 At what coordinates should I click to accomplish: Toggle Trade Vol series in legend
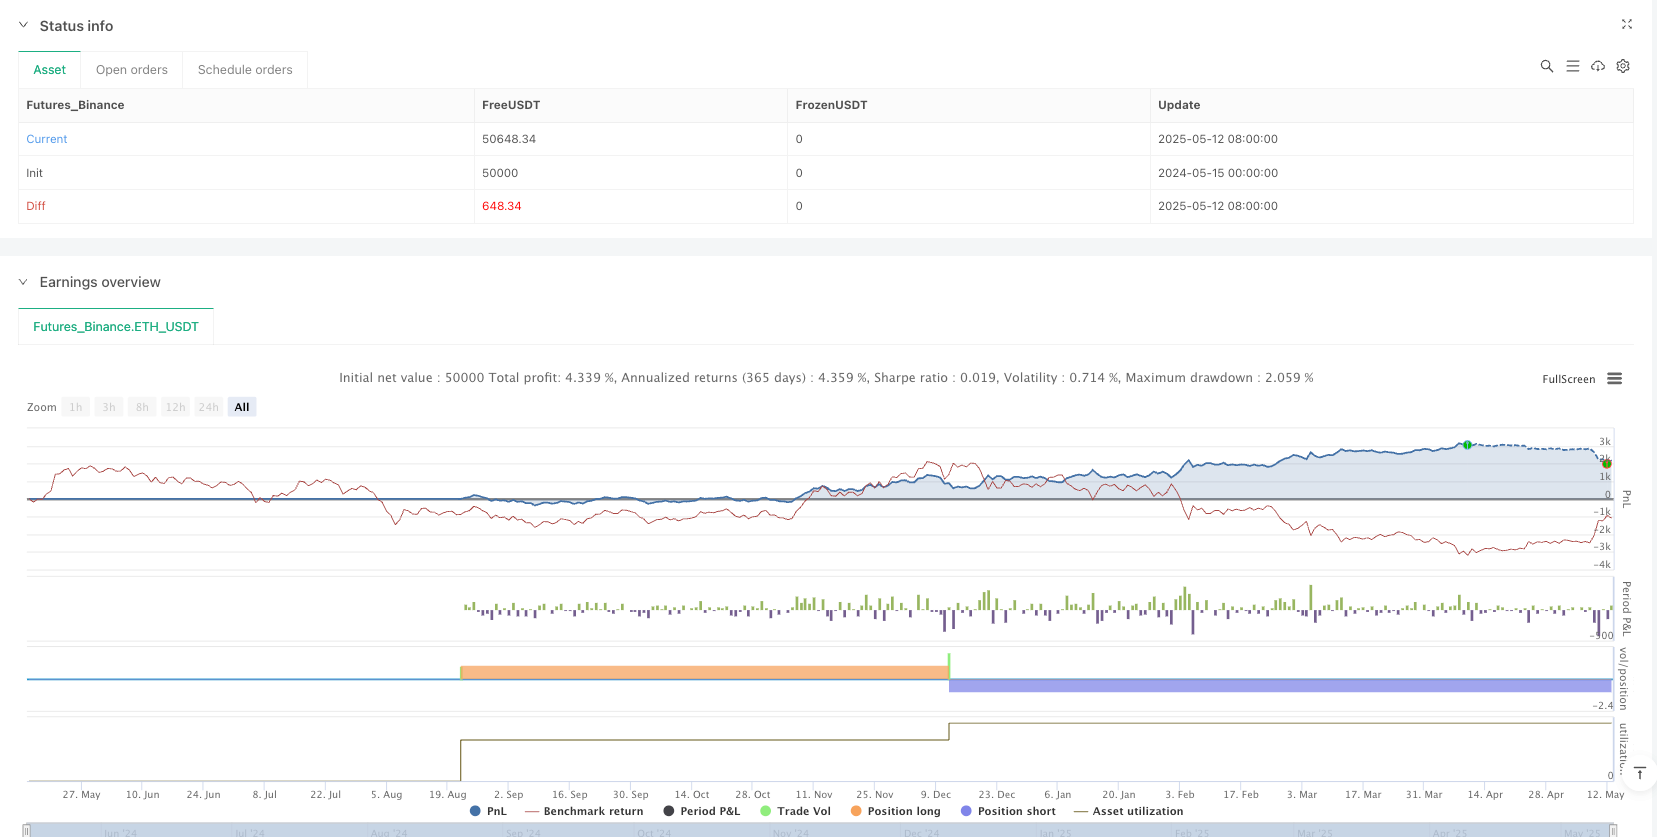(796, 811)
